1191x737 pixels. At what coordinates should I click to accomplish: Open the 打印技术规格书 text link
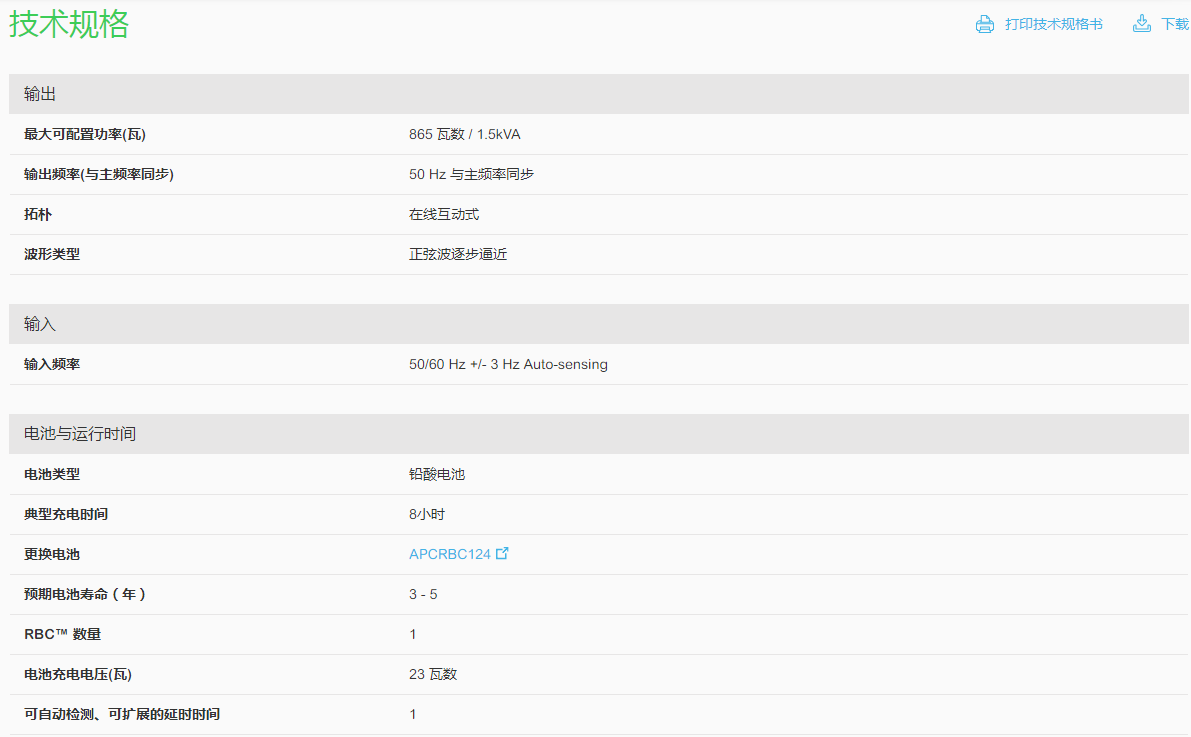coord(1053,24)
